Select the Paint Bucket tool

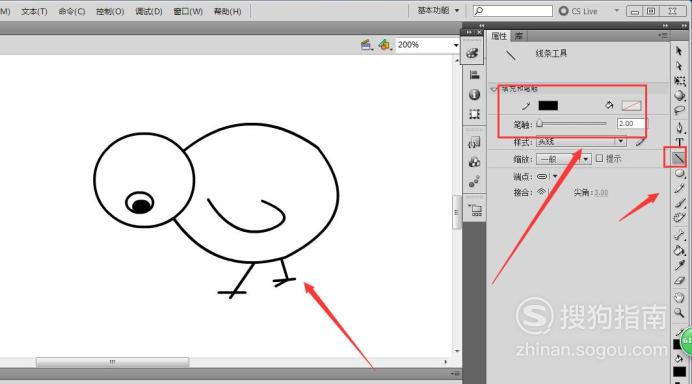(x=679, y=251)
